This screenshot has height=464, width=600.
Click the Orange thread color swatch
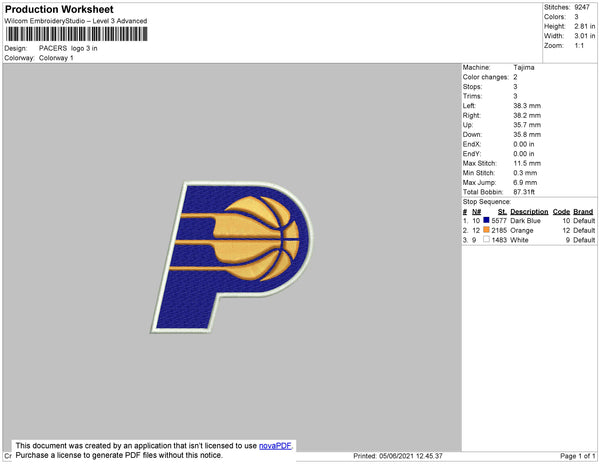[x=486, y=230]
